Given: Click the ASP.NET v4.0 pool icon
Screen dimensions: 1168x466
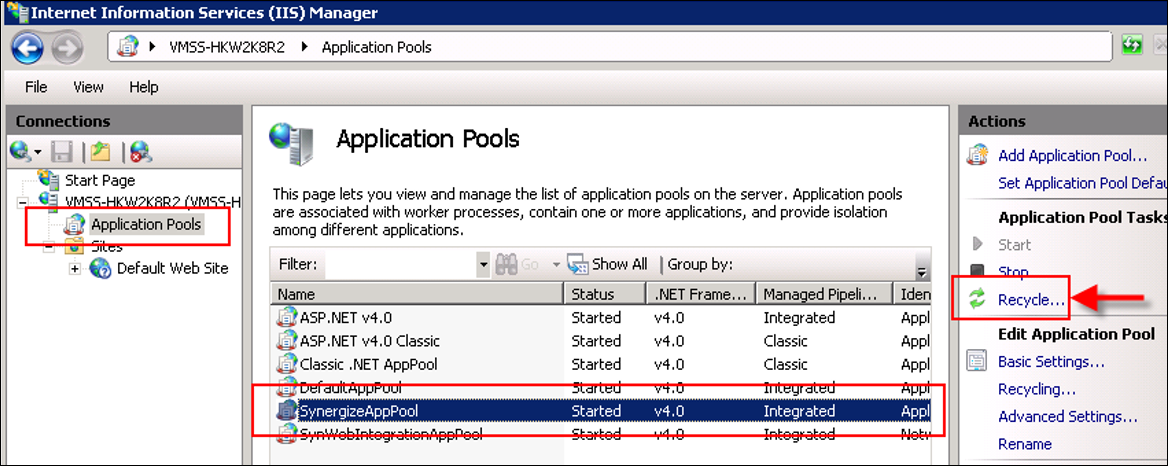Looking at the screenshot, I should click(x=286, y=318).
